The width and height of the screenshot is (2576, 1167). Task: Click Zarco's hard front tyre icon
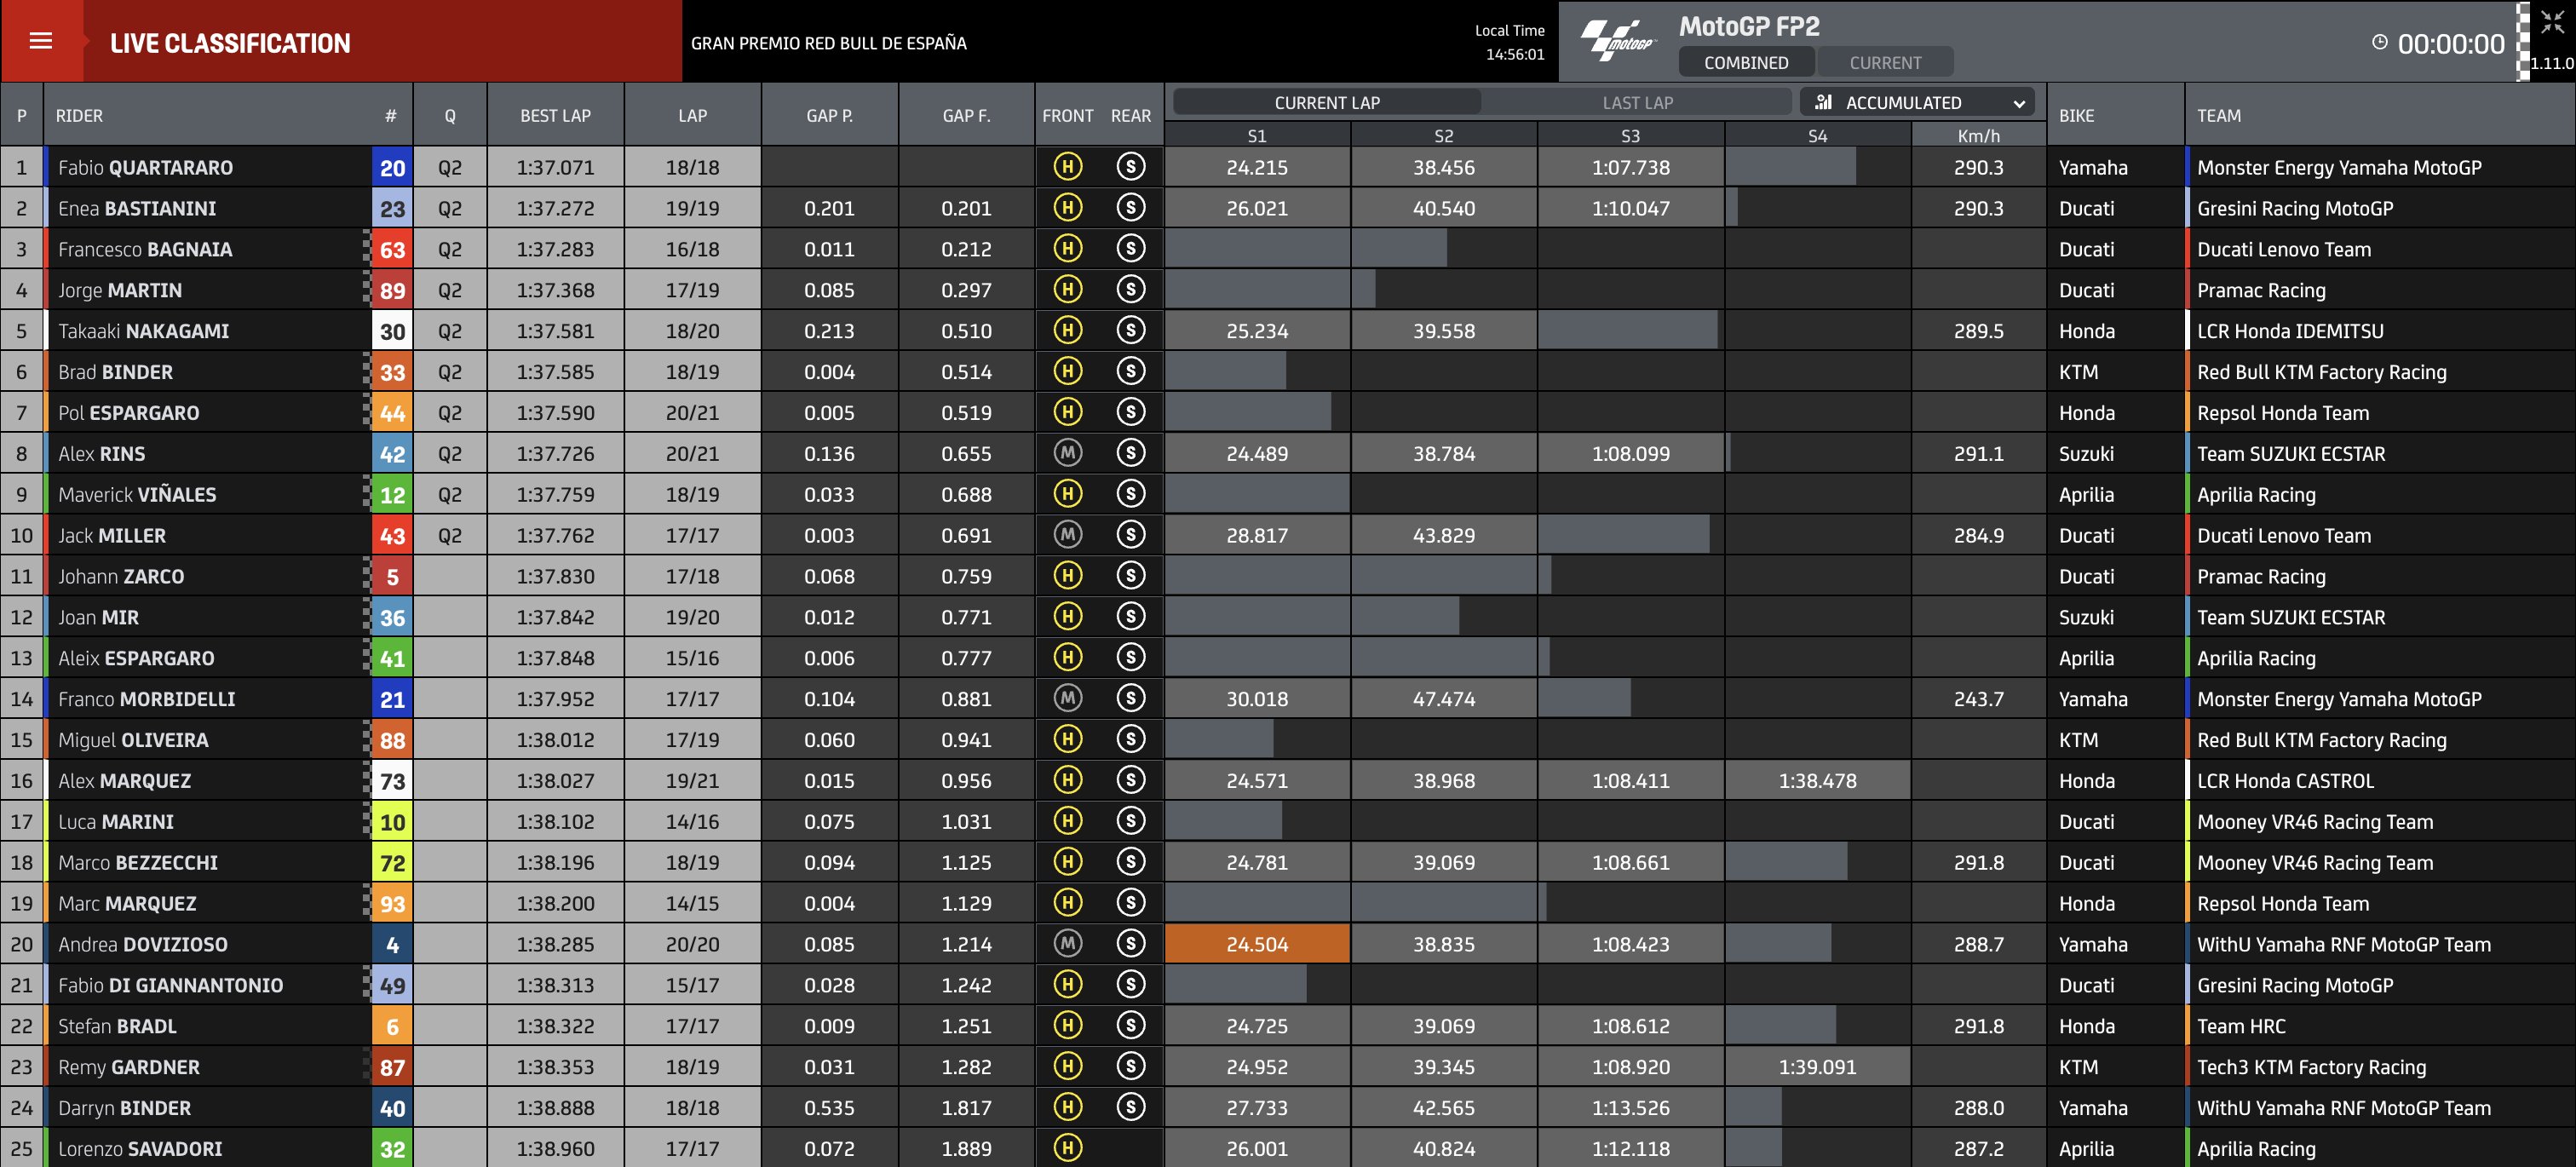1068,576
